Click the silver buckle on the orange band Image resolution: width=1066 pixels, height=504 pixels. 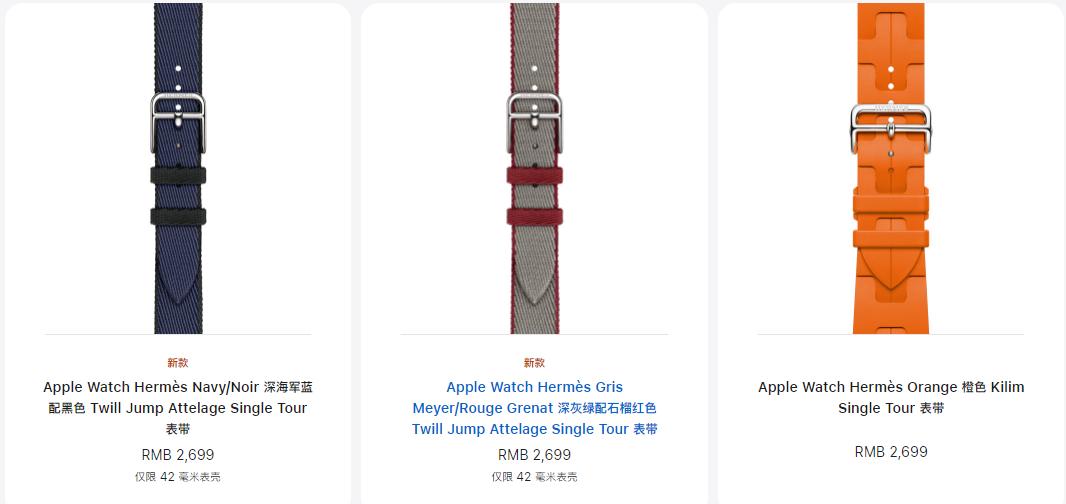[x=891, y=127]
